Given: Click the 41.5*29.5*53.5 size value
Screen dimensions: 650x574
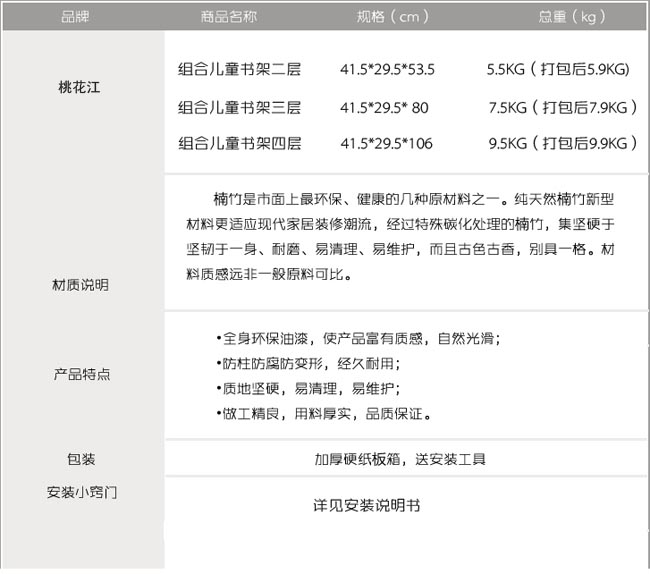Looking at the screenshot, I should 387,70.
